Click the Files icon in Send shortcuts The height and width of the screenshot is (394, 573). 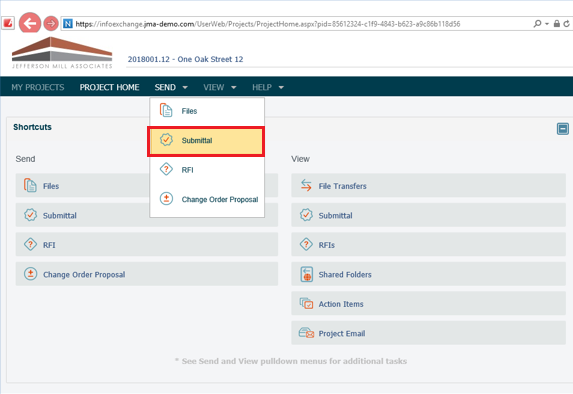[30, 185]
